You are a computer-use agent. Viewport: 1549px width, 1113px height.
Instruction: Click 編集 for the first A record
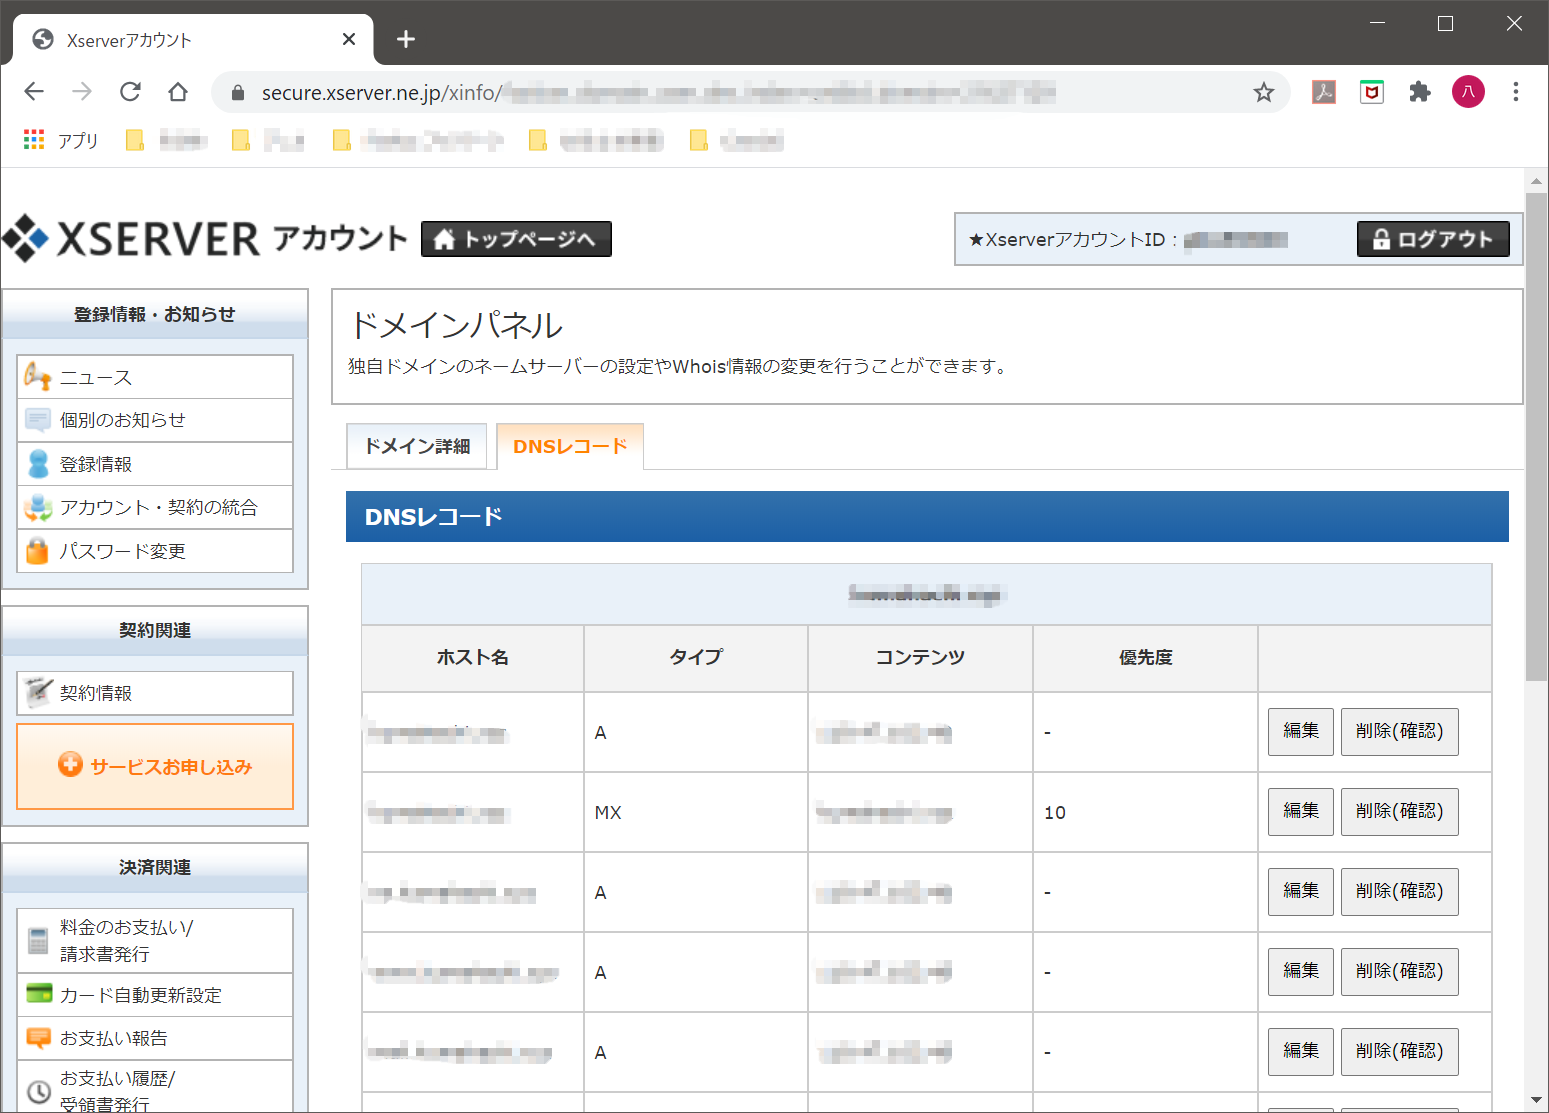(1301, 731)
